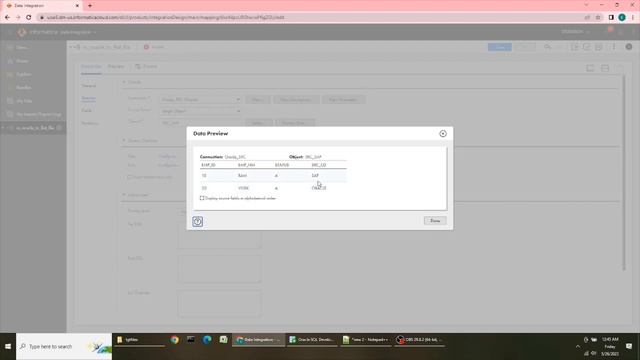Open the Chrome three-dot menu
This screenshot has height=360, width=640.
(x=633, y=18)
